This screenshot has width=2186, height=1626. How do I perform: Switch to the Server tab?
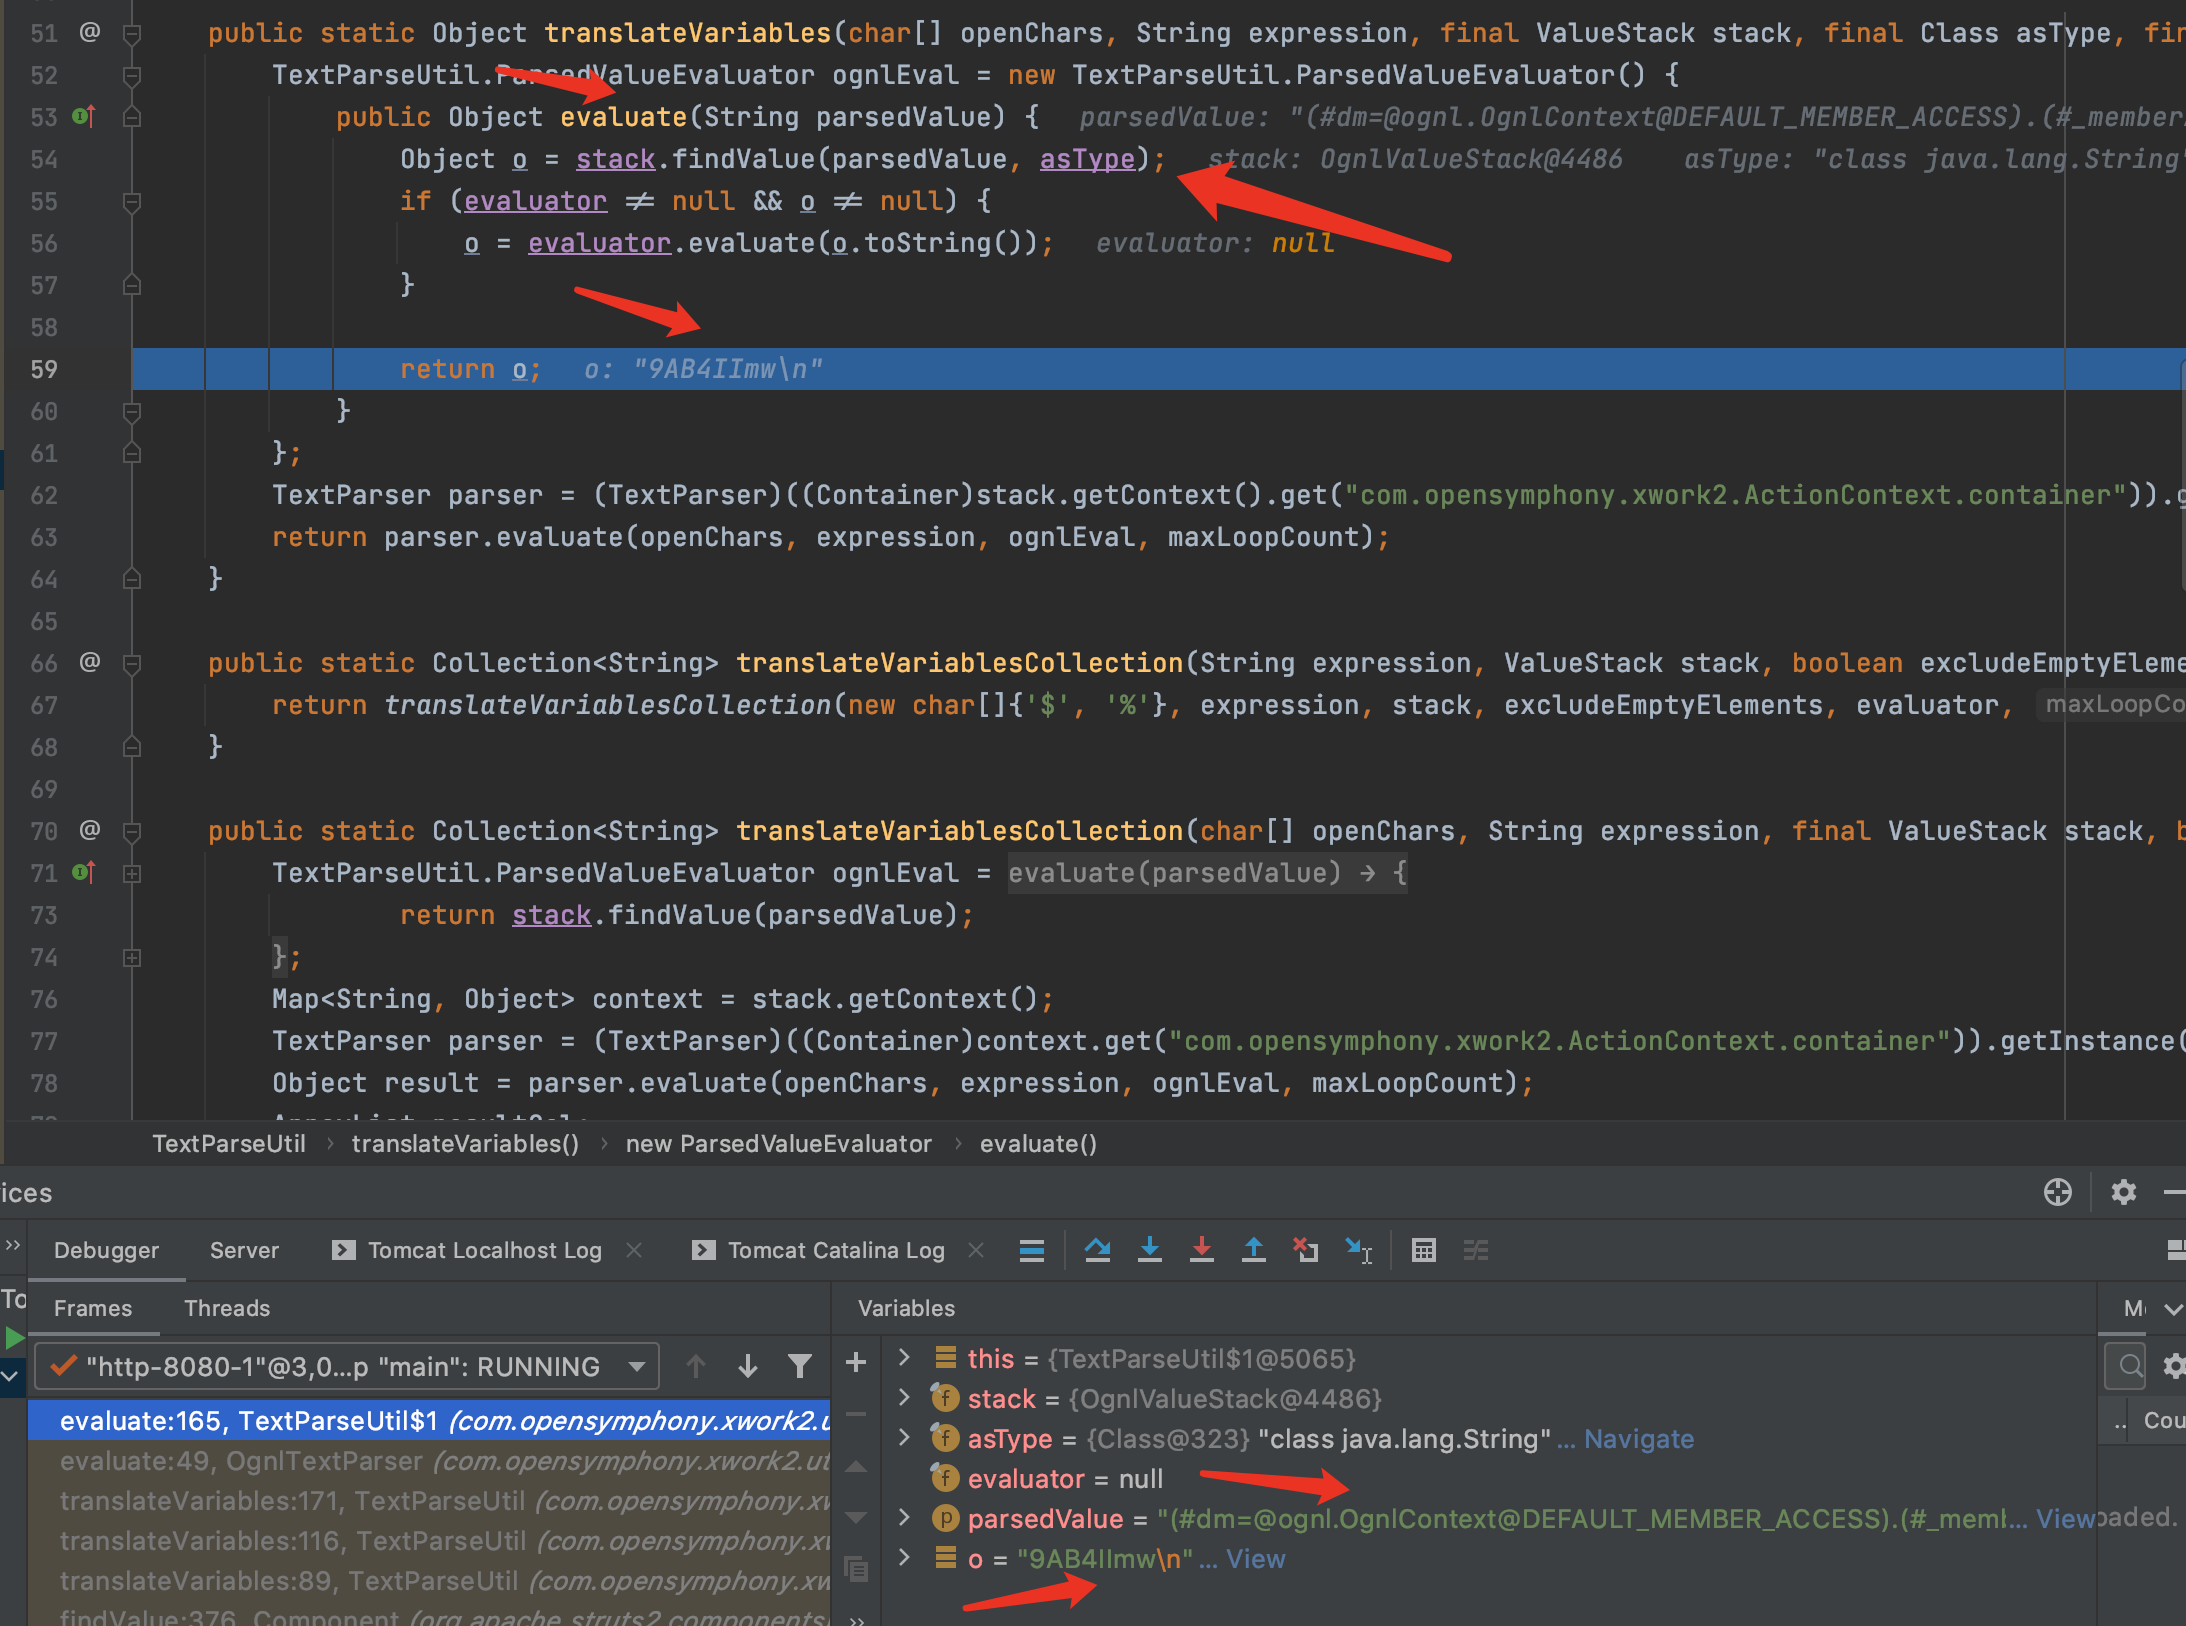[x=244, y=1250]
